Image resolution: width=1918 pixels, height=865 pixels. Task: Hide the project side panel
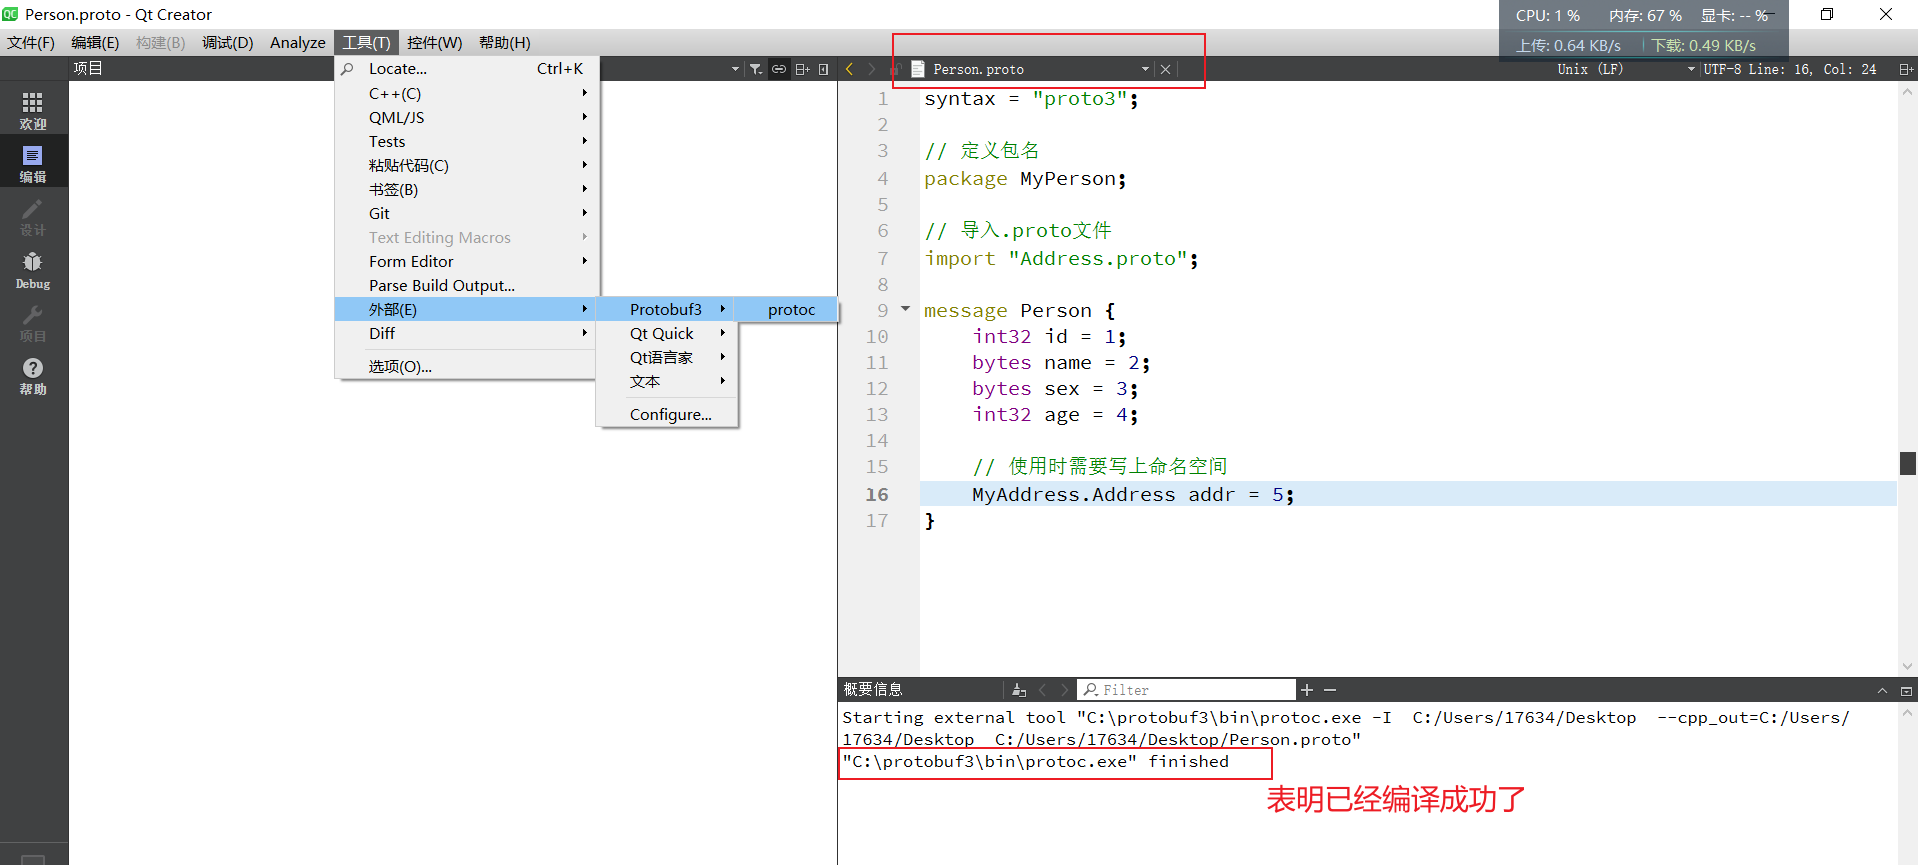click(x=824, y=69)
